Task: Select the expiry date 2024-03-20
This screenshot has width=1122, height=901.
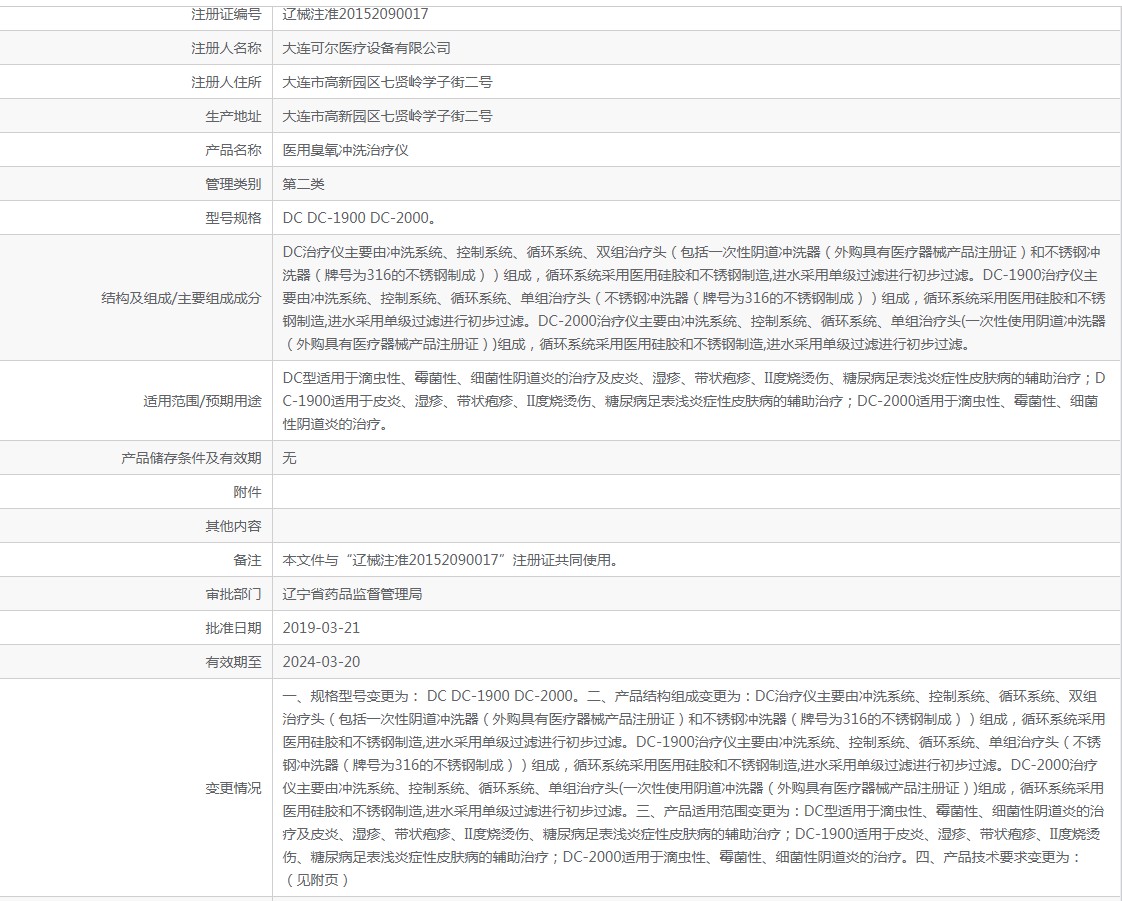Action: [x=321, y=663]
